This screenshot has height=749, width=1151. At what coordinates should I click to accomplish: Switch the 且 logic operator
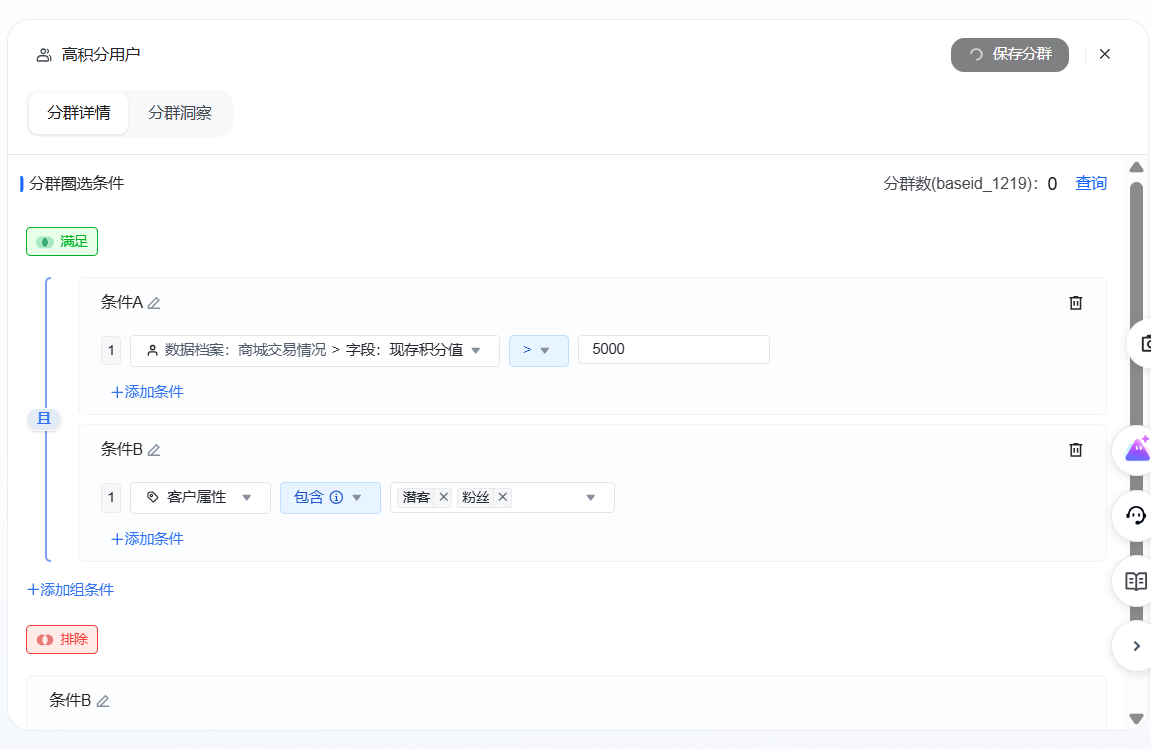pyautogui.click(x=44, y=419)
